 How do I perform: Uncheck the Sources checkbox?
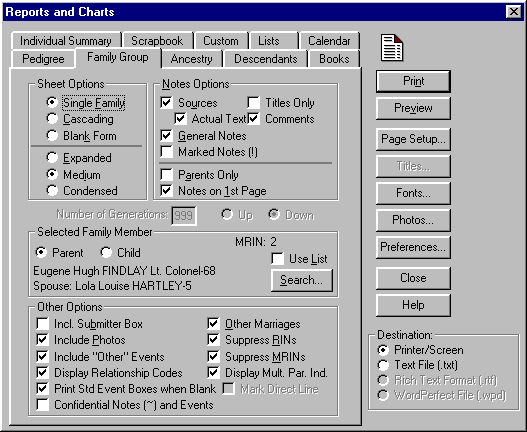(x=167, y=103)
